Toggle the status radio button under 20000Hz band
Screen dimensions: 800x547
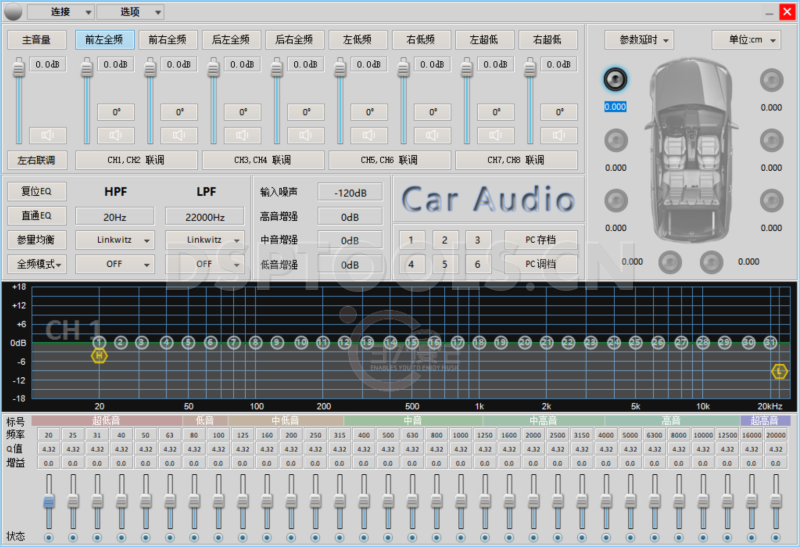point(776,537)
